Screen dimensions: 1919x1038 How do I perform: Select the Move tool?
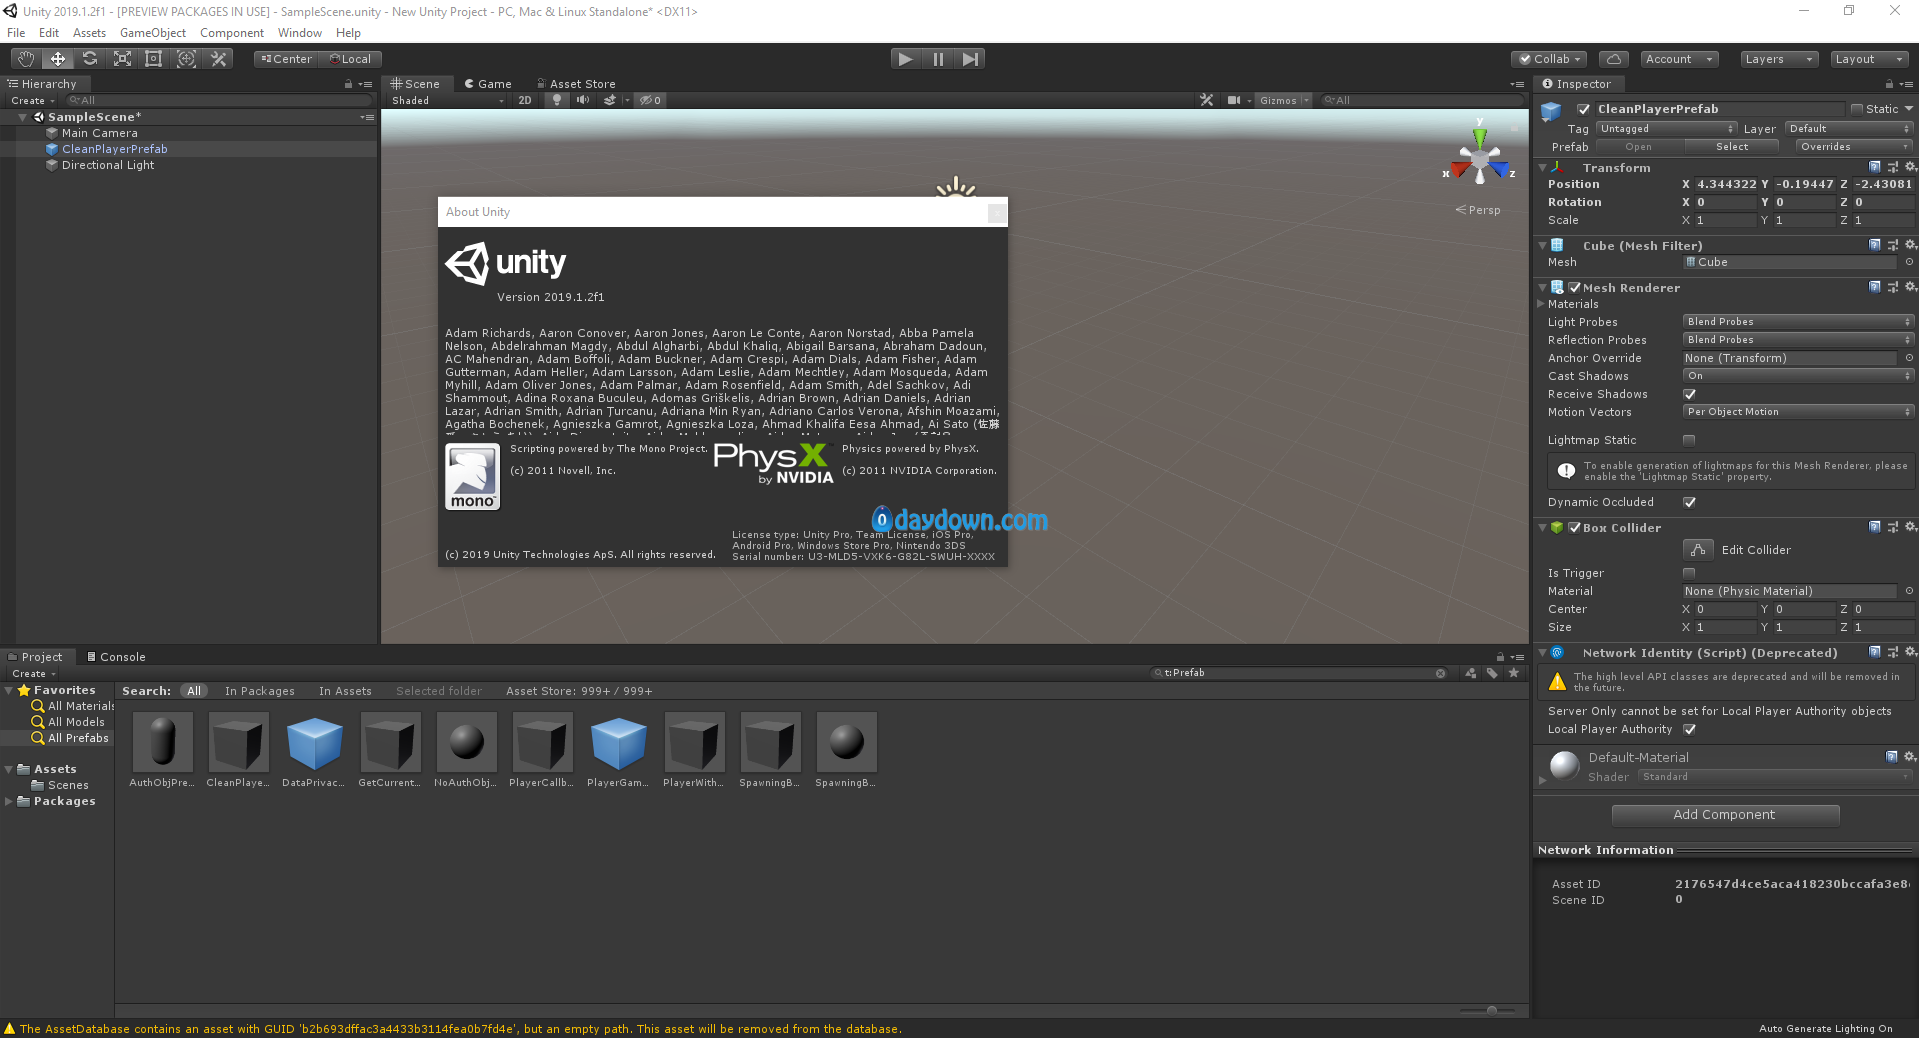pos(58,59)
